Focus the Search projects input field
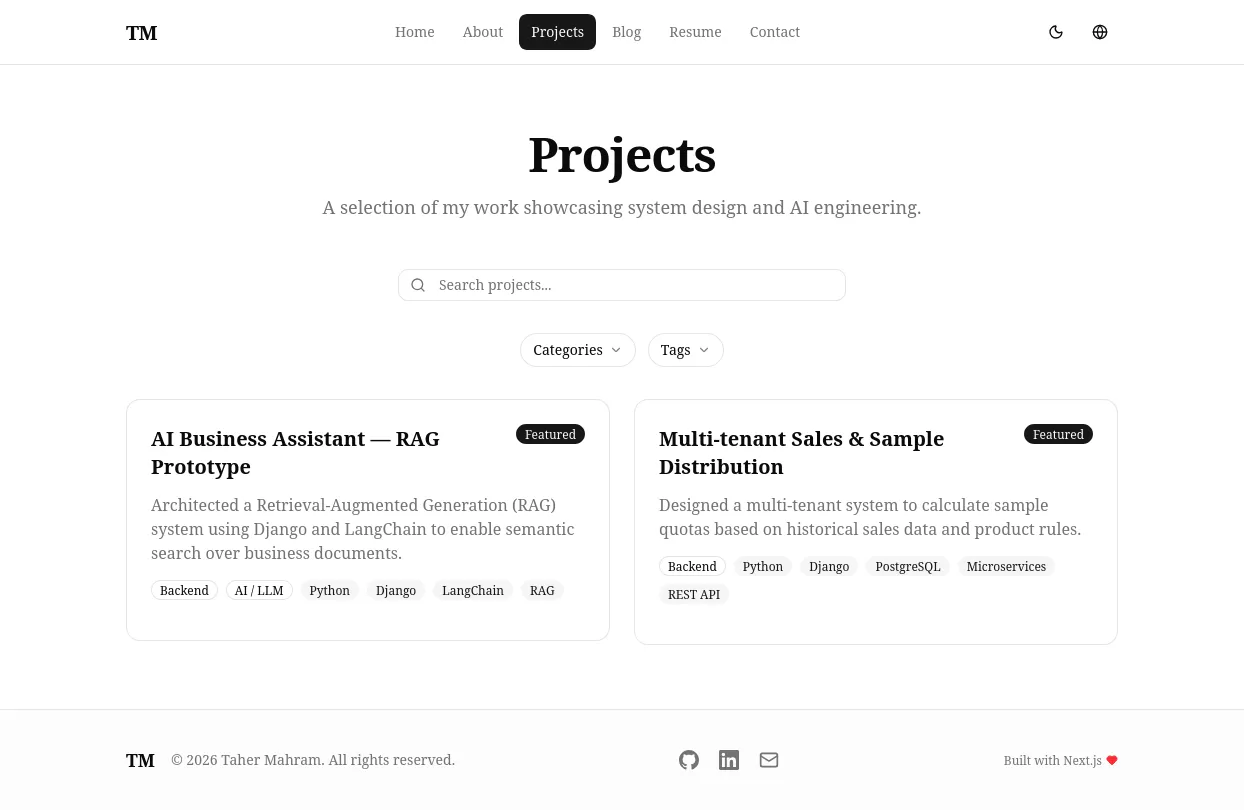This screenshot has width=1244, height=810. (x=622, y=285)
